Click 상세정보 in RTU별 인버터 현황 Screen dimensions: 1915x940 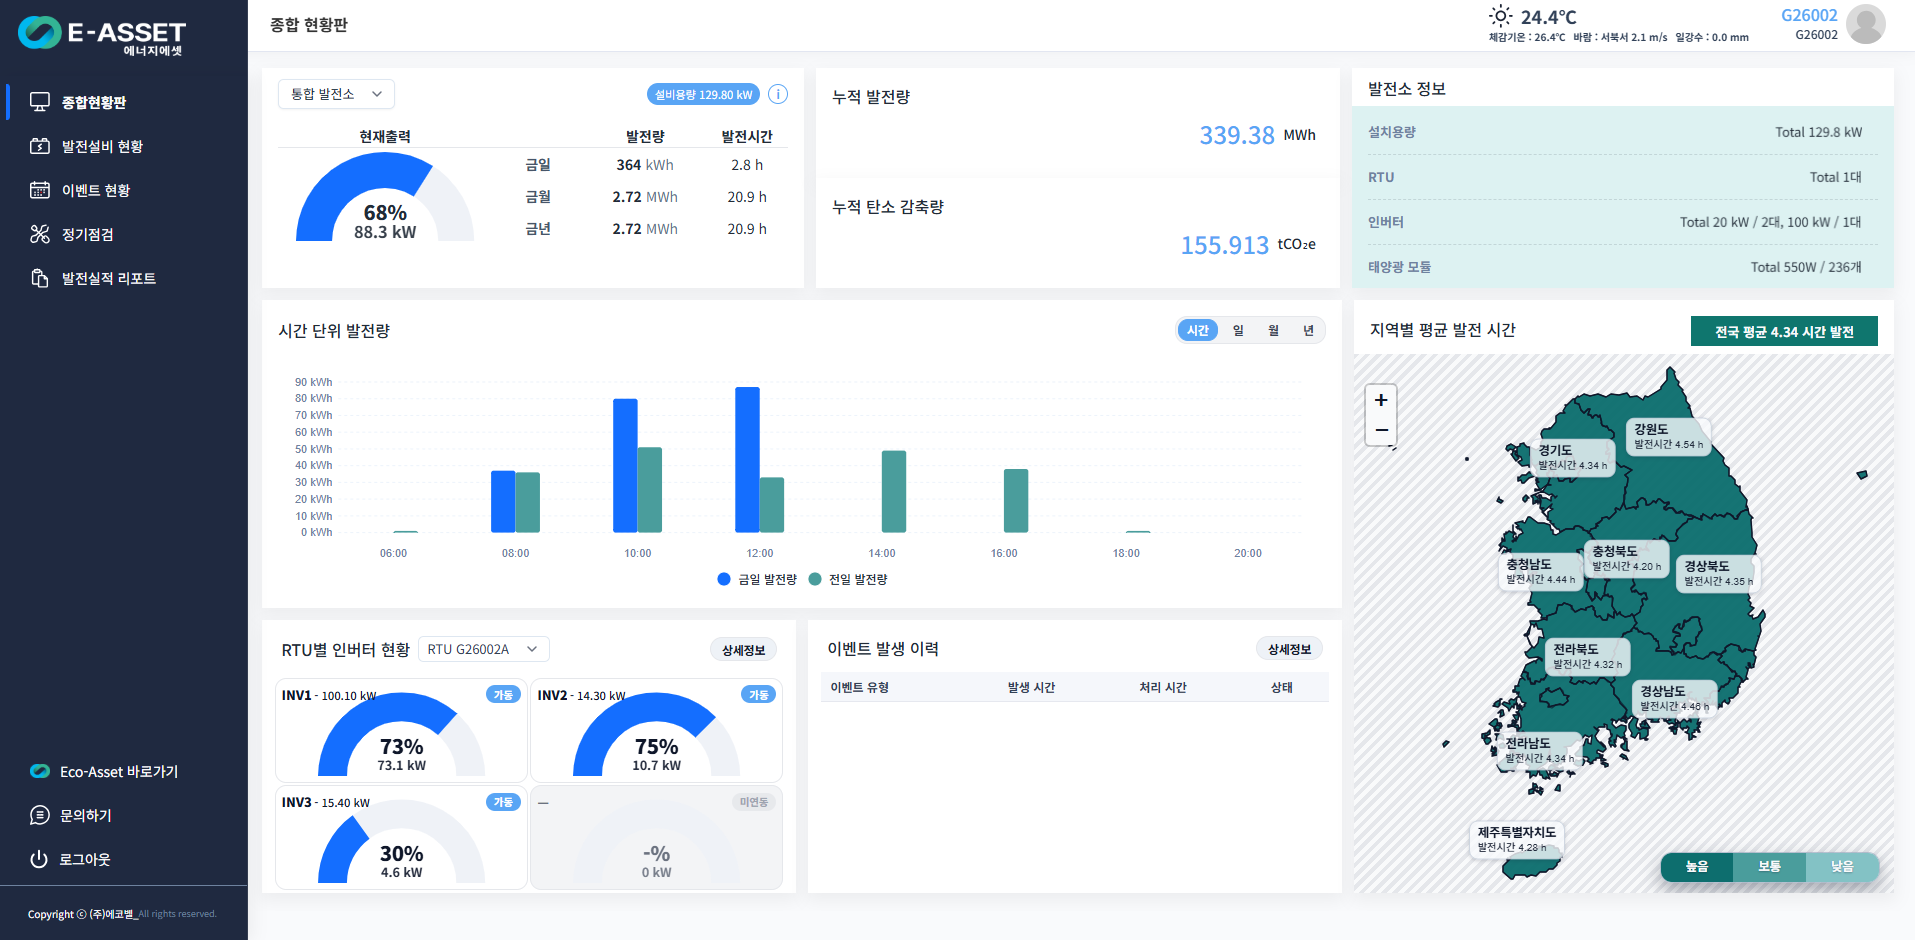[x=743, y=650]
